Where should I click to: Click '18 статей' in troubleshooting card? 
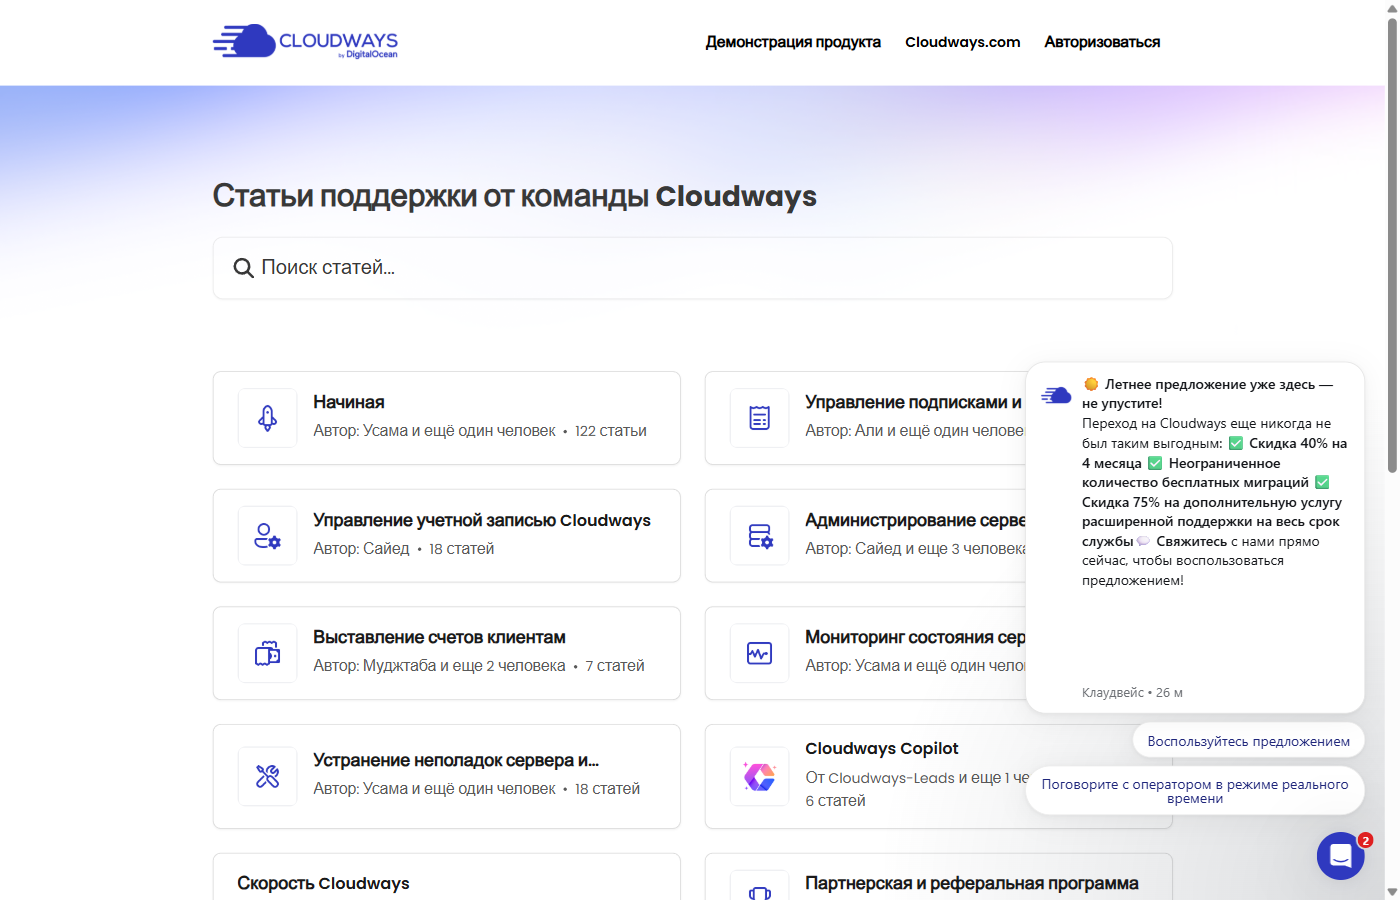pos(607,789)
